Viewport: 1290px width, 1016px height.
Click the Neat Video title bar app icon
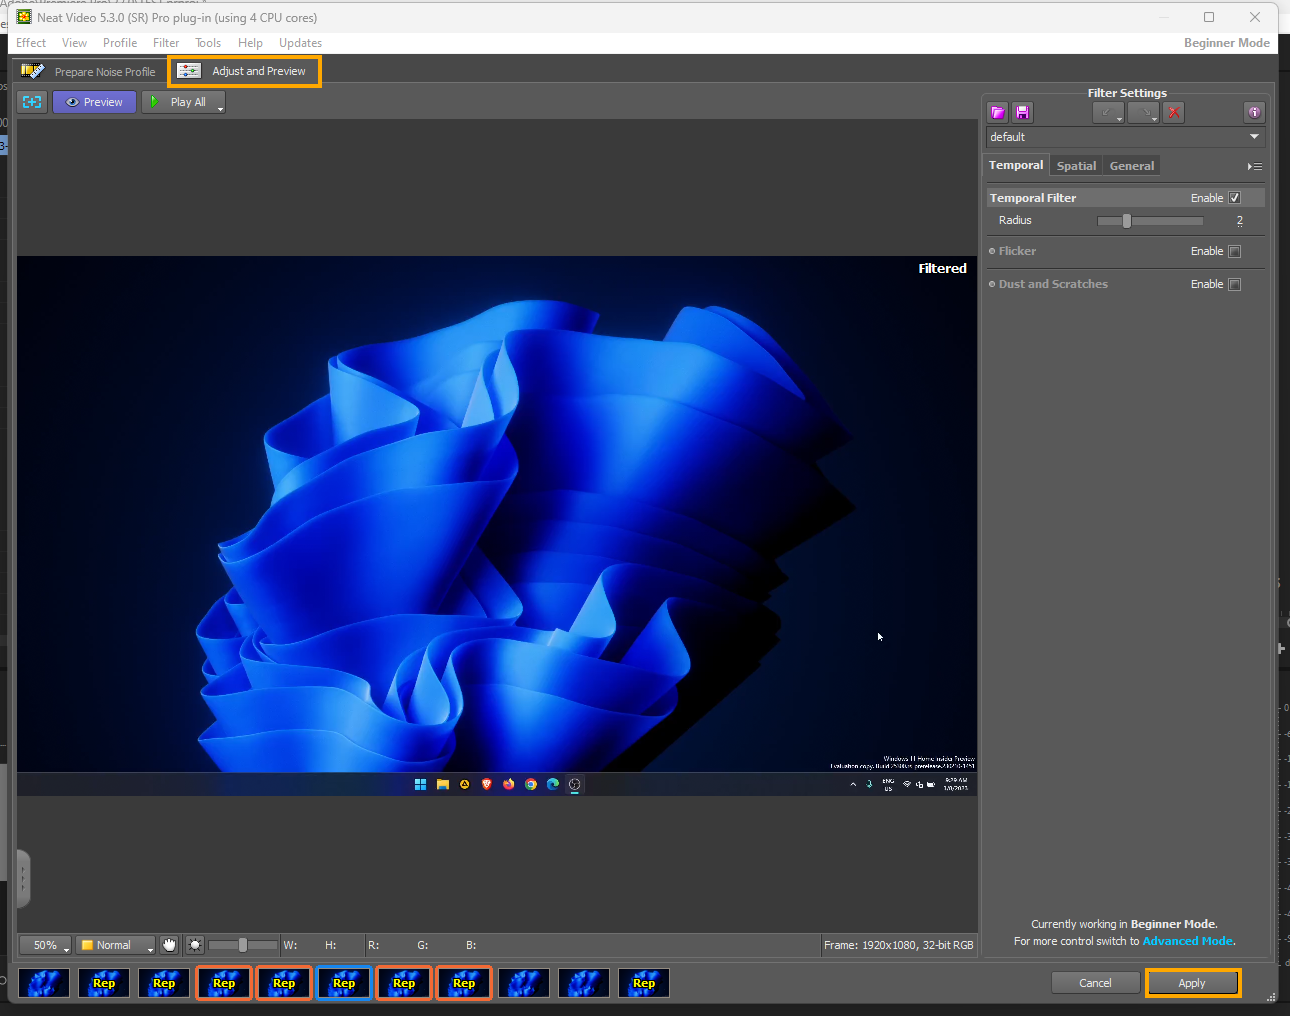click(x=24, y=17)
